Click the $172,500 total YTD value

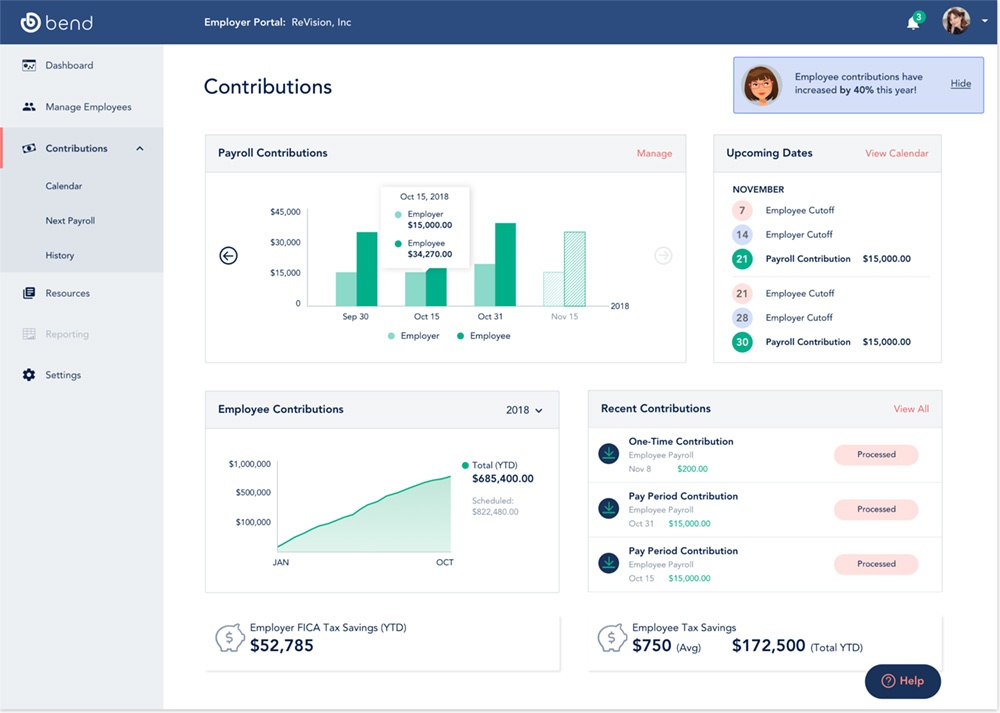tap(768, 646)
